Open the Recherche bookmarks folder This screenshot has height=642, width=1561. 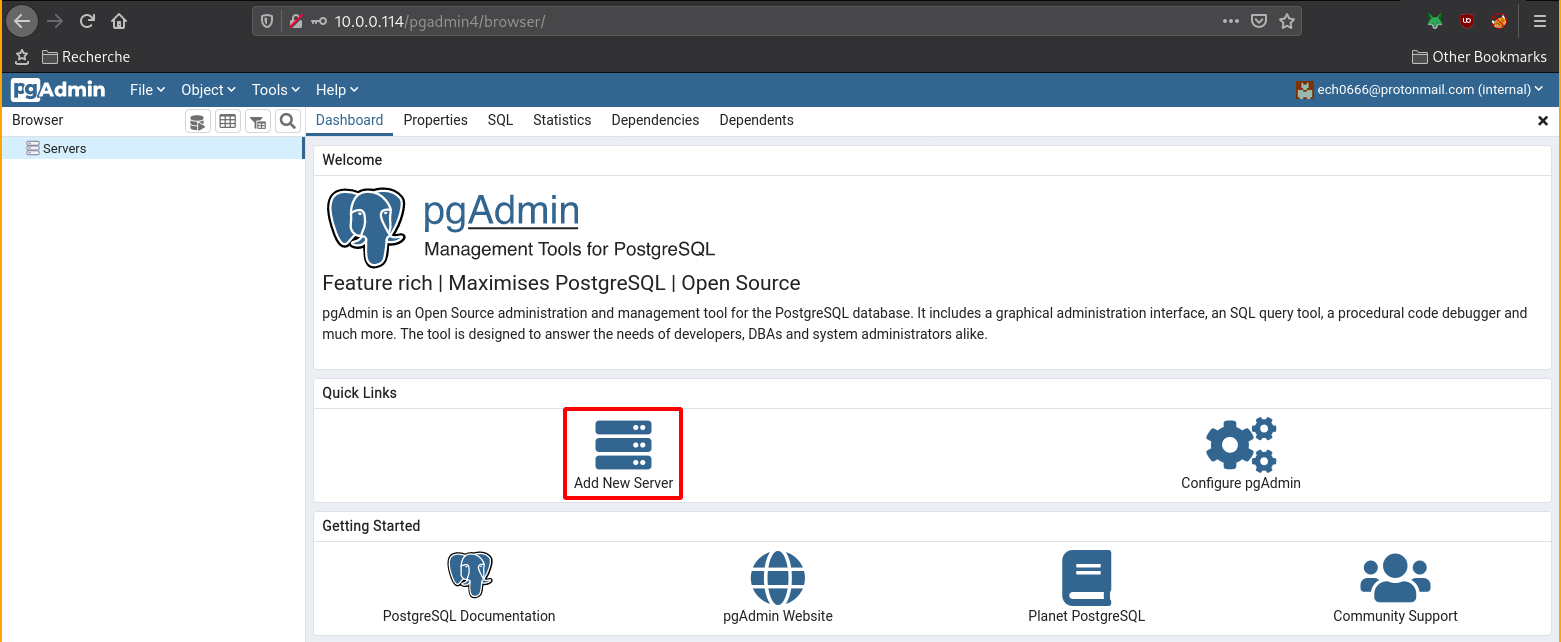tap(86, 57)
